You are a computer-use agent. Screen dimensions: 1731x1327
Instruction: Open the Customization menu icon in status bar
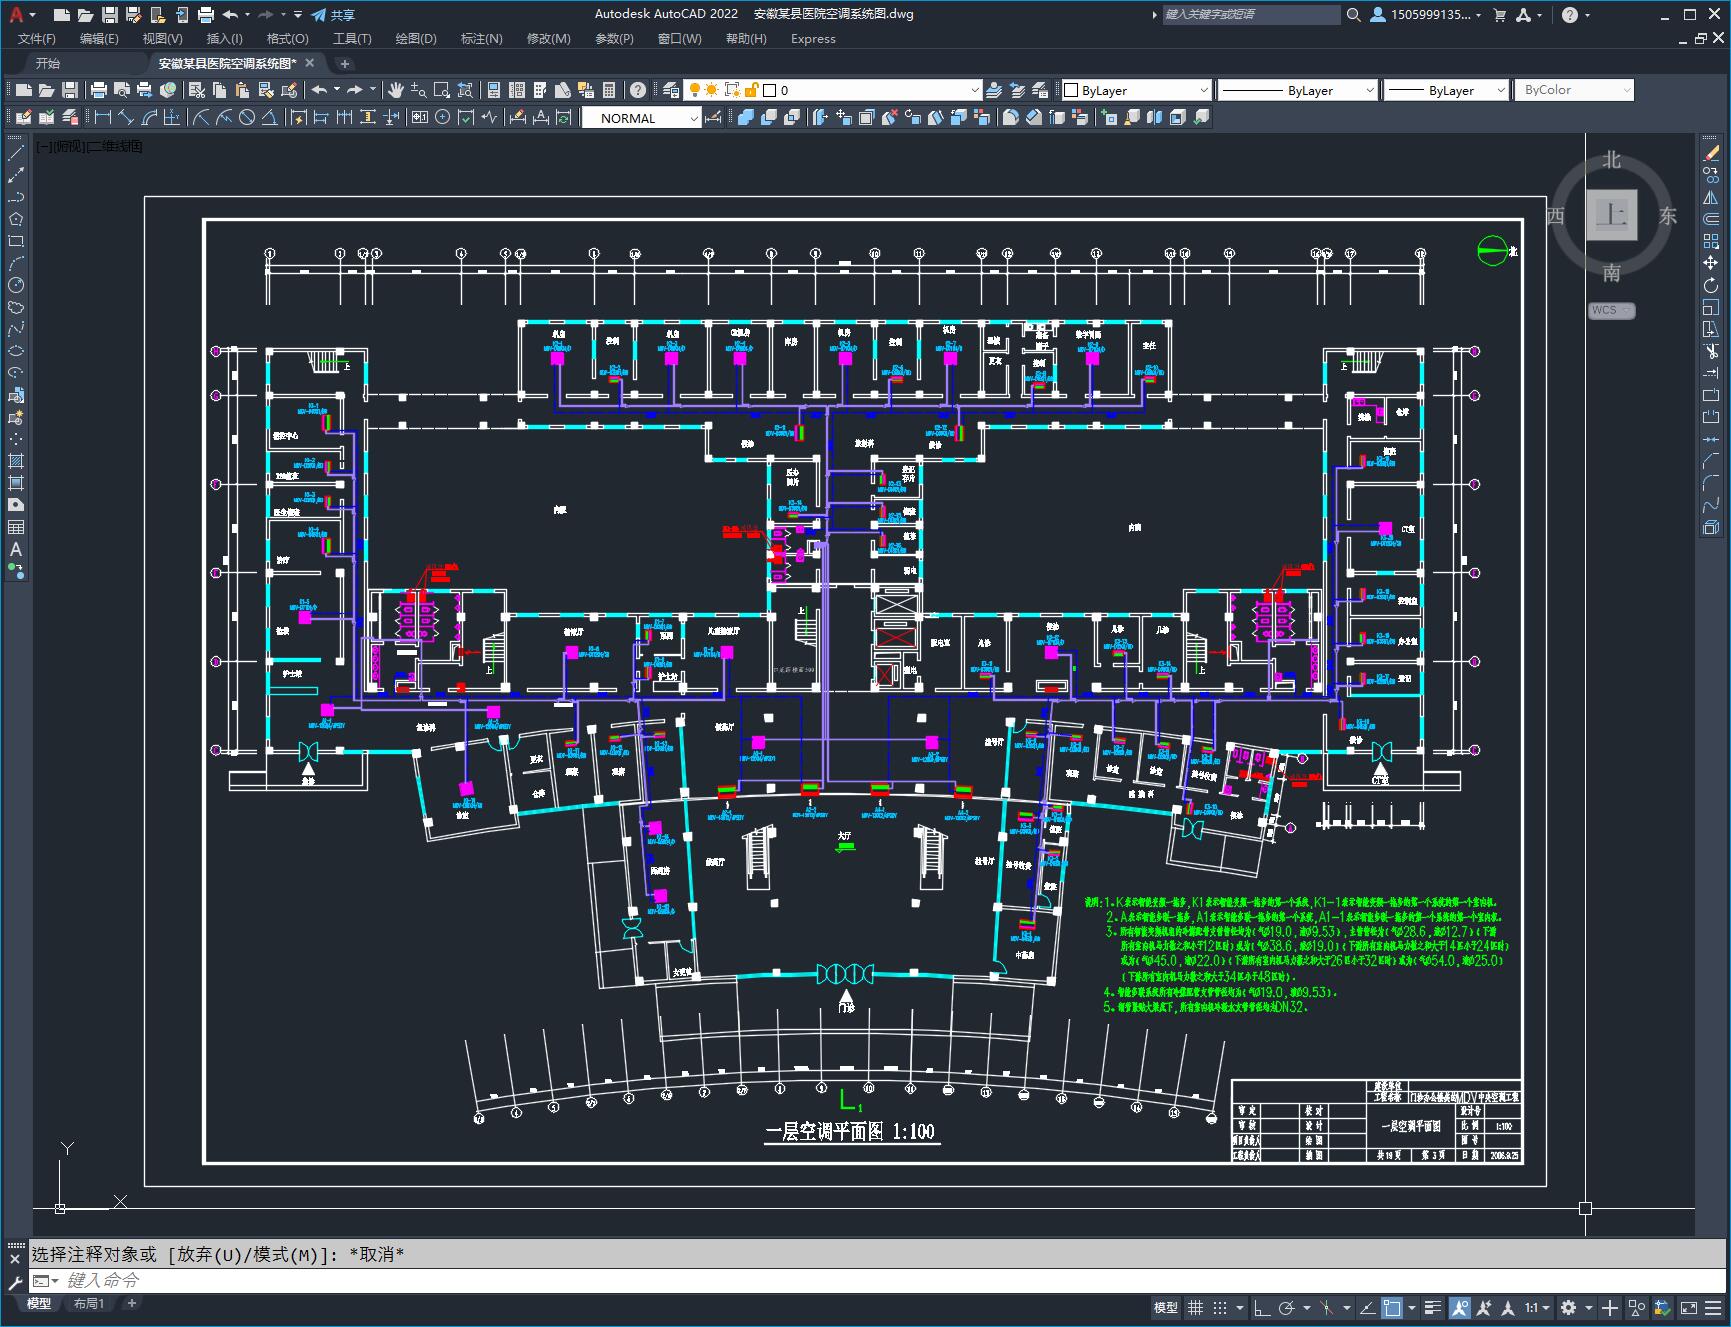pyautogui.click(x=1714, y=1307)
